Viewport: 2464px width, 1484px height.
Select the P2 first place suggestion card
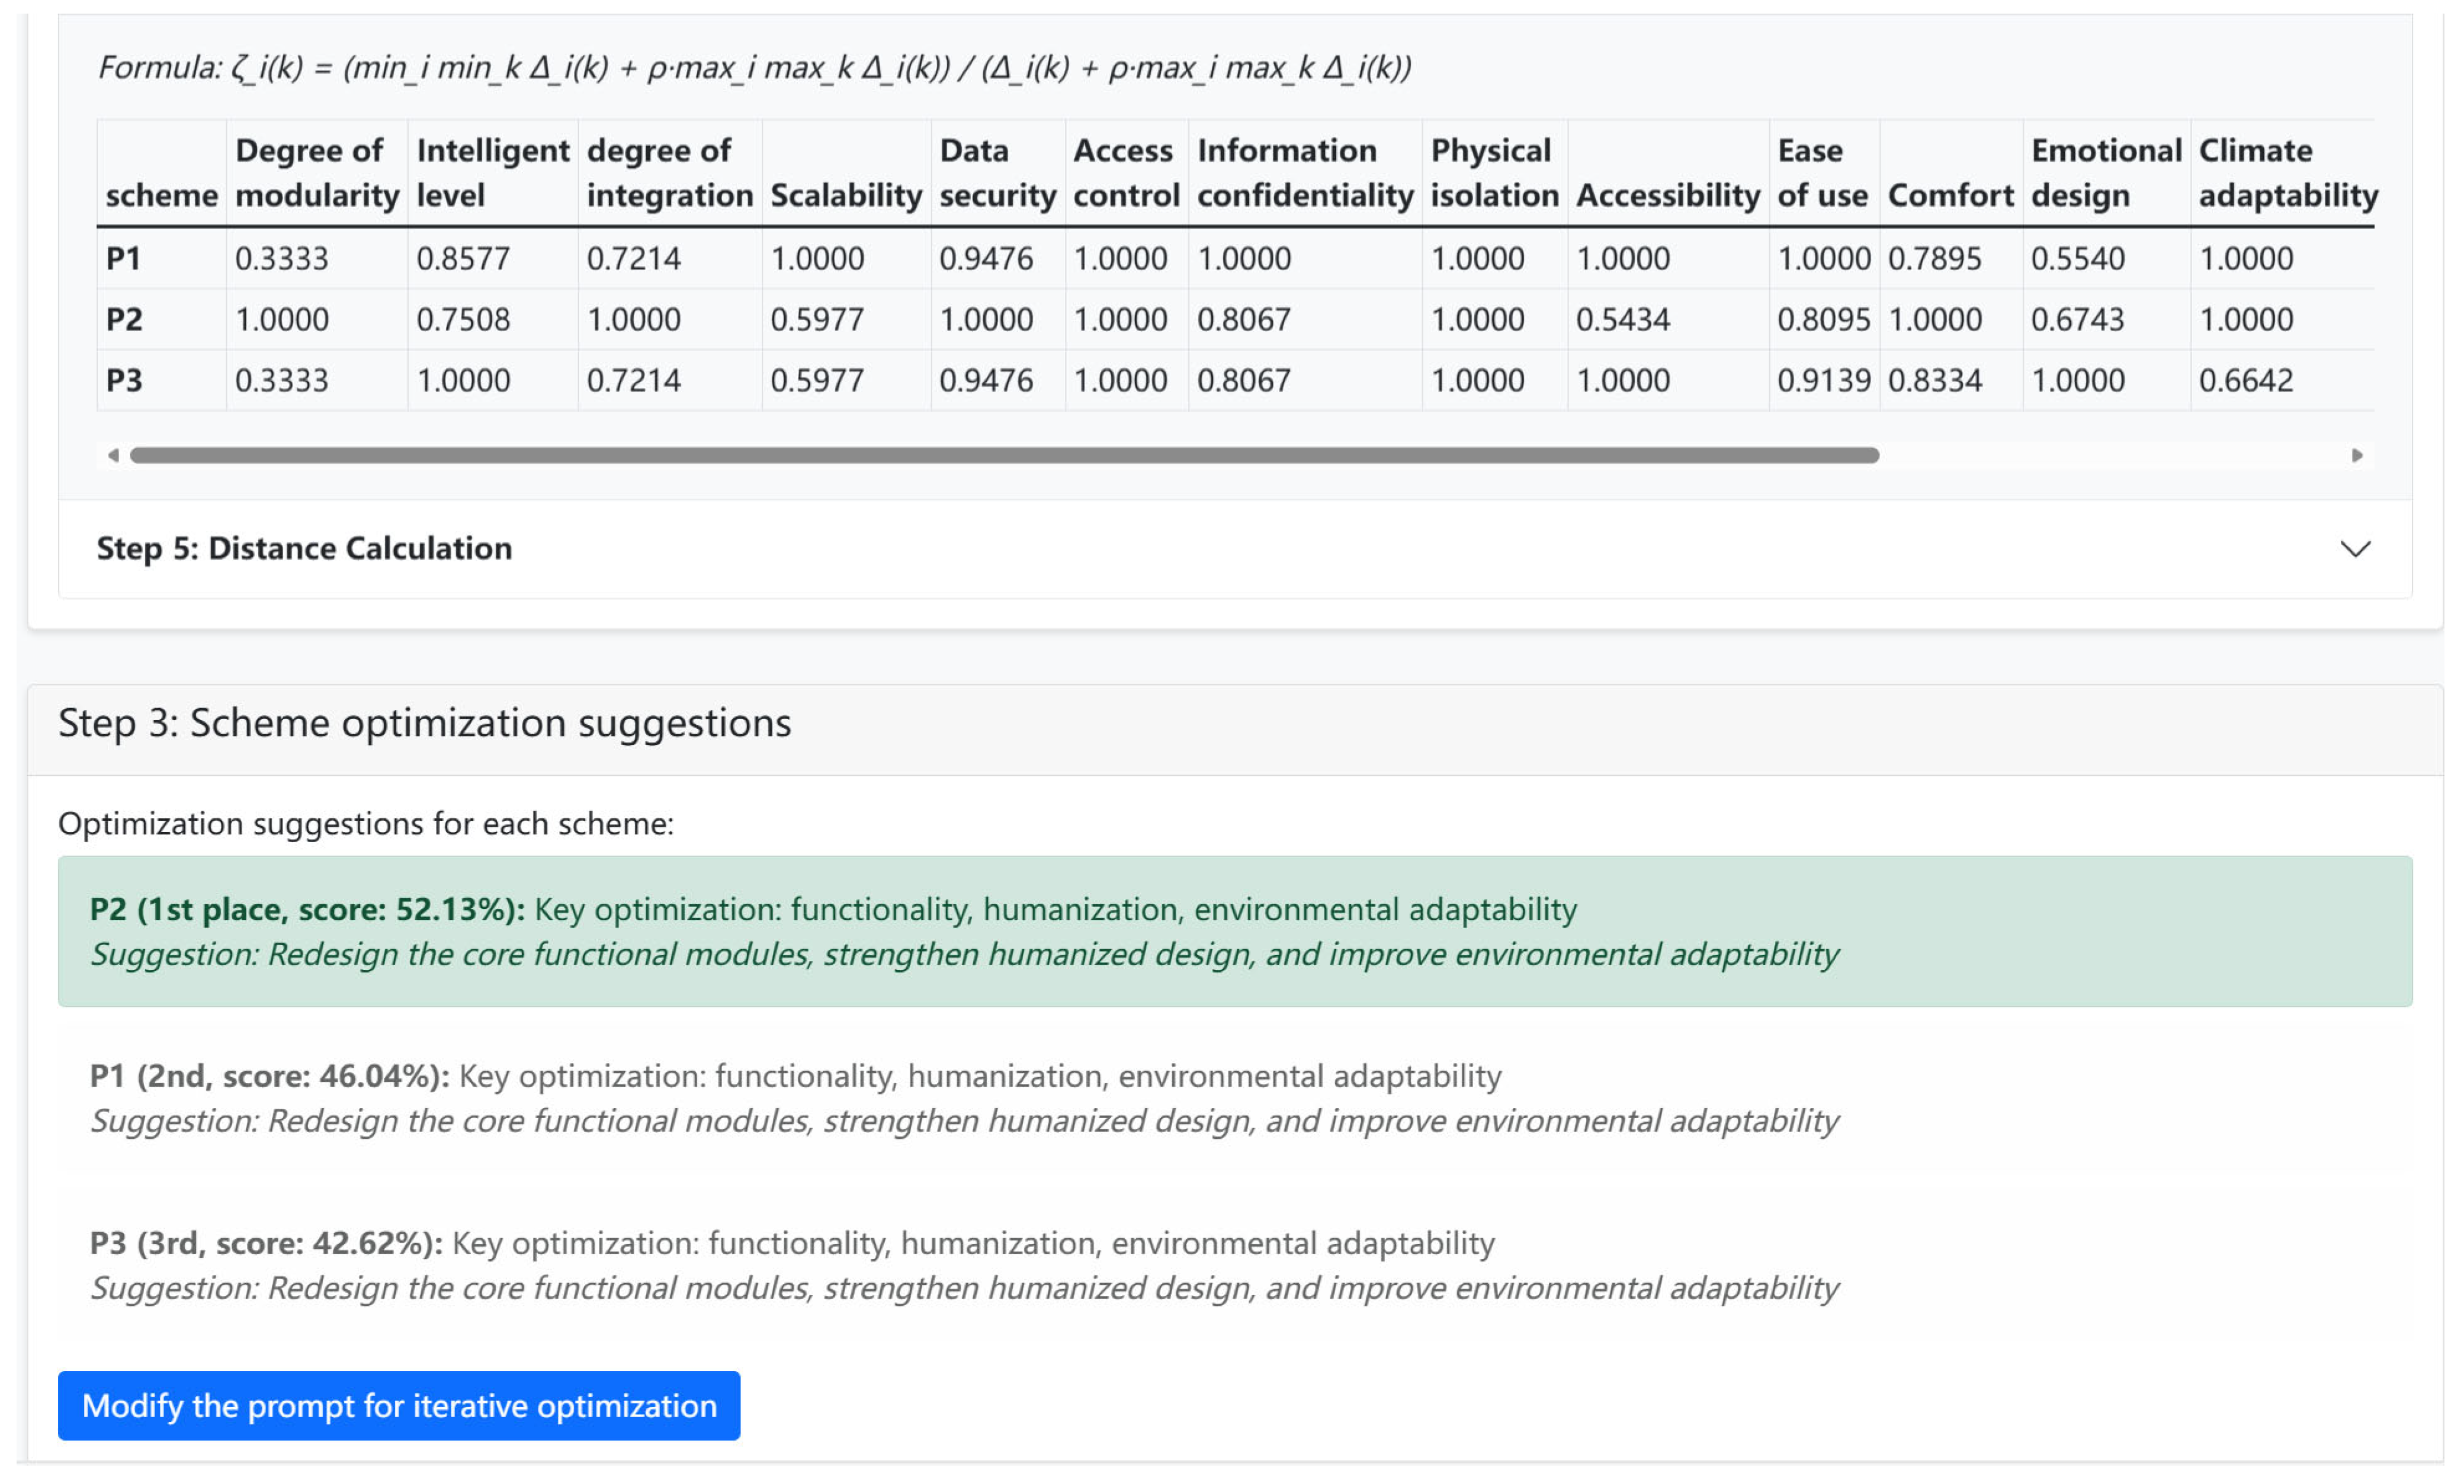(x=1235, y=931)
